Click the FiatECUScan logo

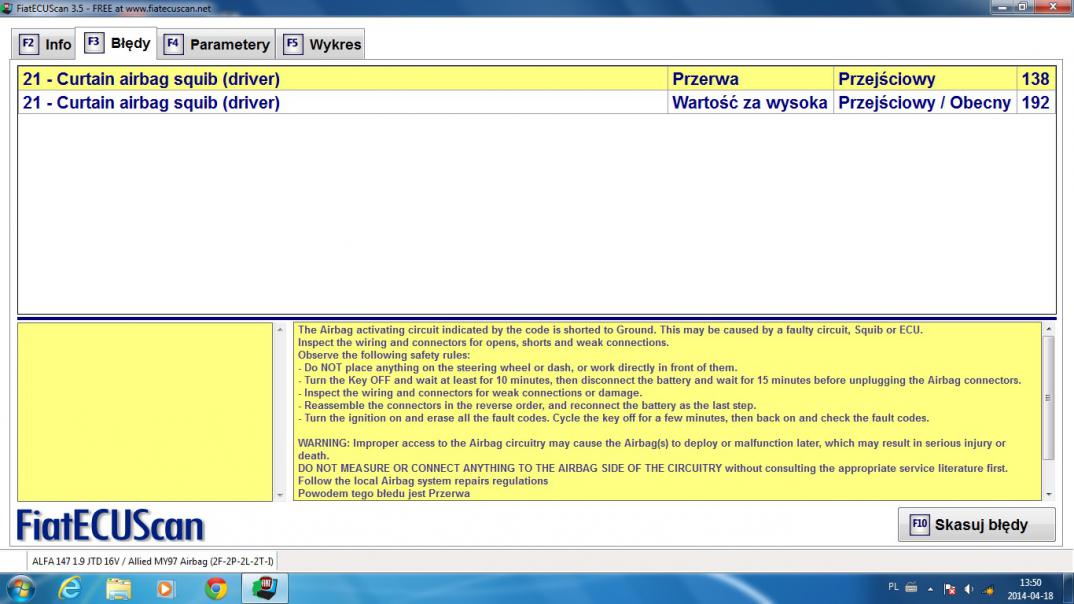pyautogui.click(x=110, y=525)
